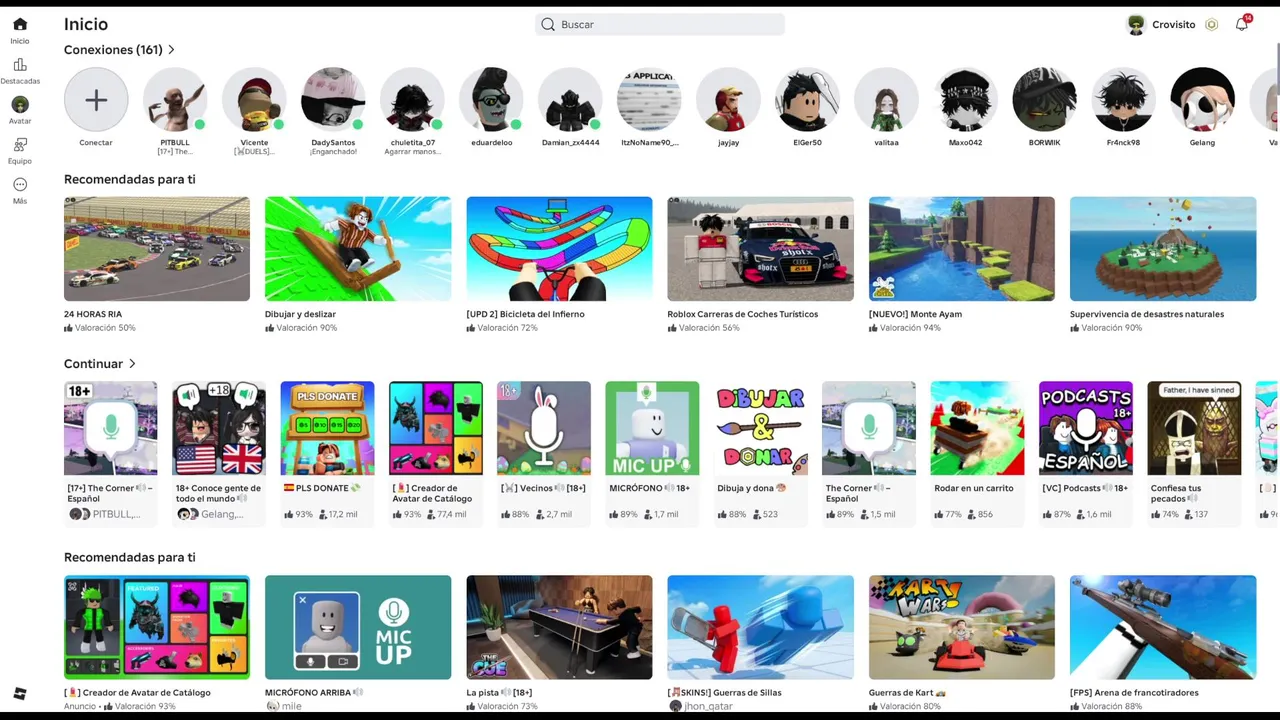This screenshot has width=1280, height=720.
Task: Open Supervivencia de desastres naturales thumbnail
Action: click(x=1163, y=249)
